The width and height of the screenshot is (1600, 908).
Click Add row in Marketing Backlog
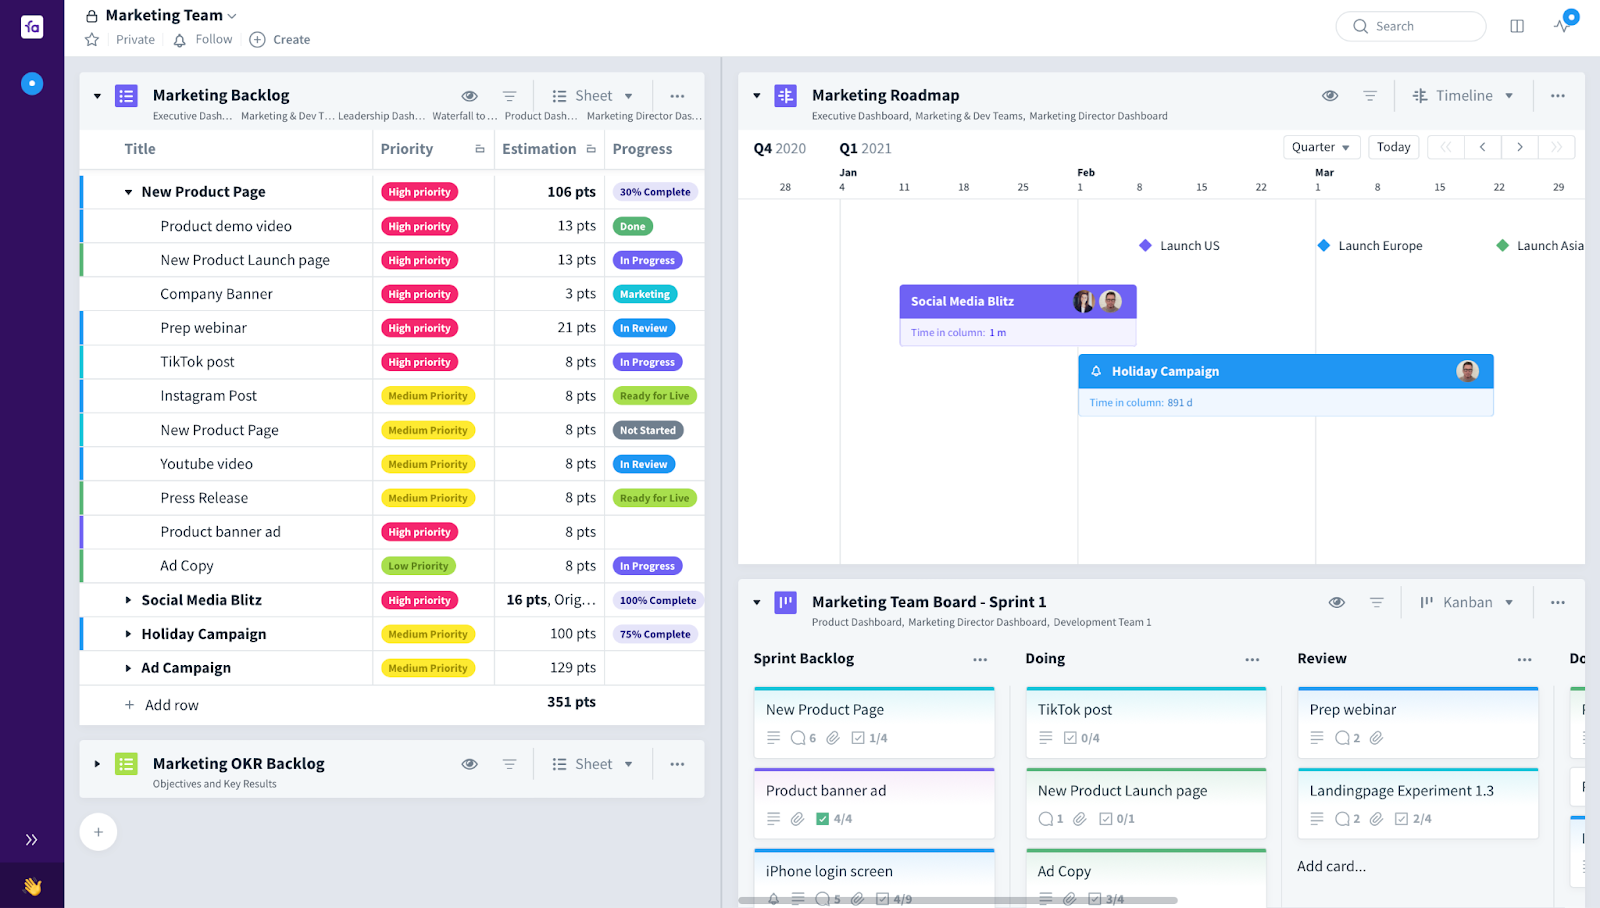pos(162,704)
